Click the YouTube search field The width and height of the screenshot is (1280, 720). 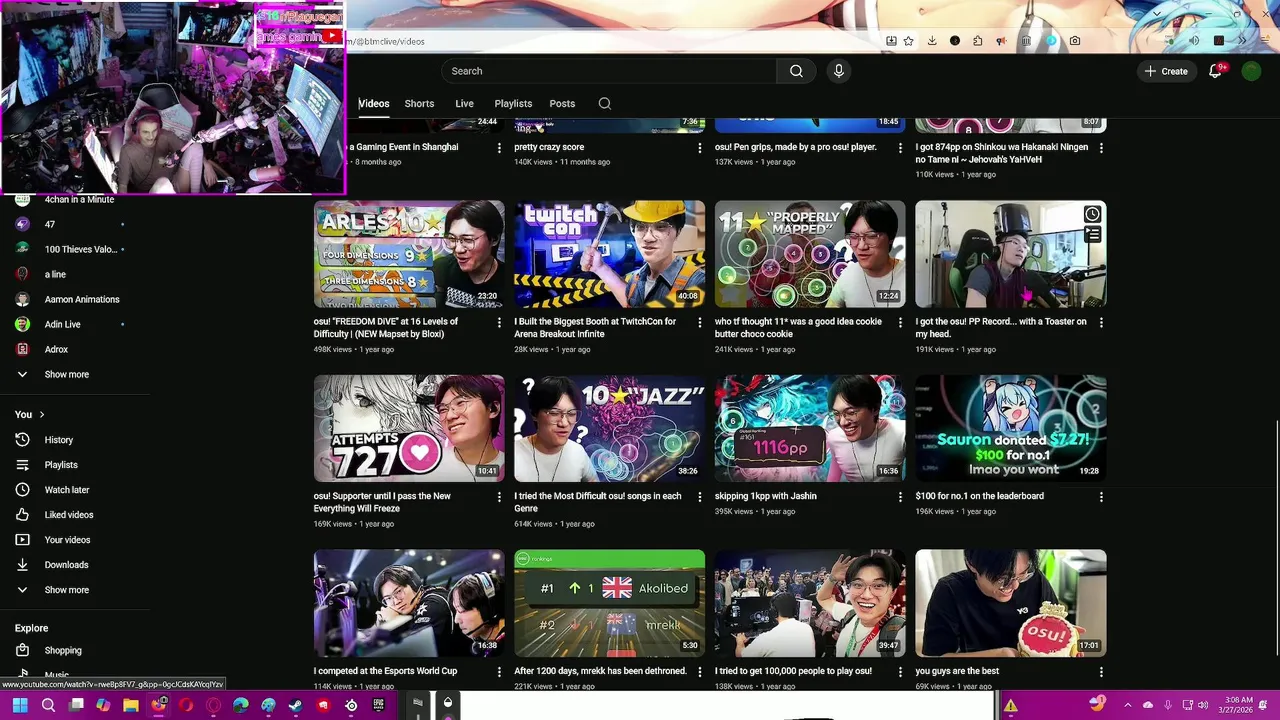(608, 71)
